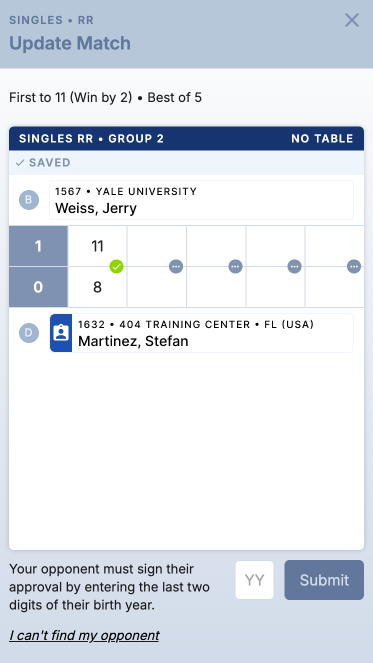The width and height of the screenshot is (373, 663).
Task: Click the blue ID badge icon beside Martinez
Action: [x=61, y=333]
